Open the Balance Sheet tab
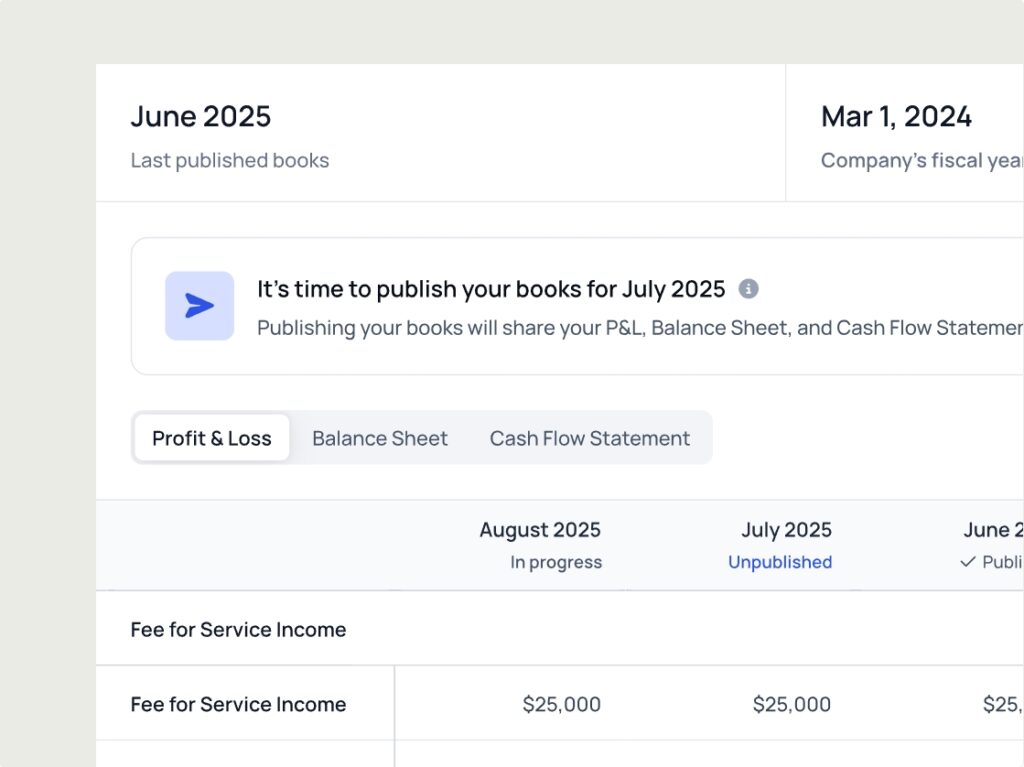Viewport: 1024px width, 767px height. (x=380, y=438)
